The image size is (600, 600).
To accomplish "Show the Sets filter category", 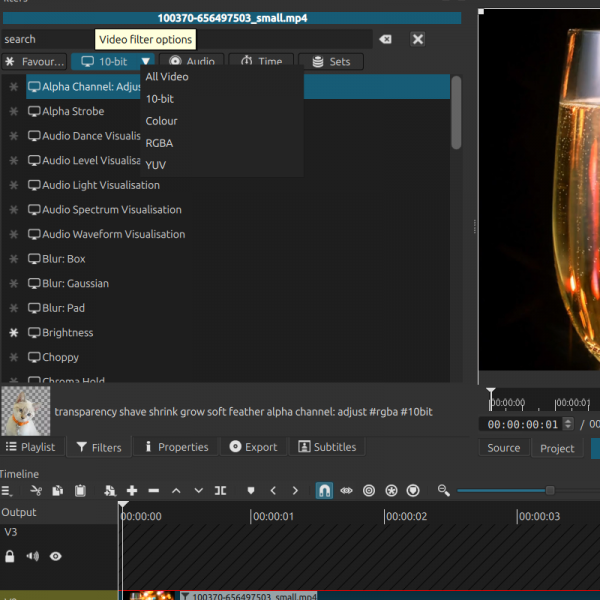I will [330, 62].
